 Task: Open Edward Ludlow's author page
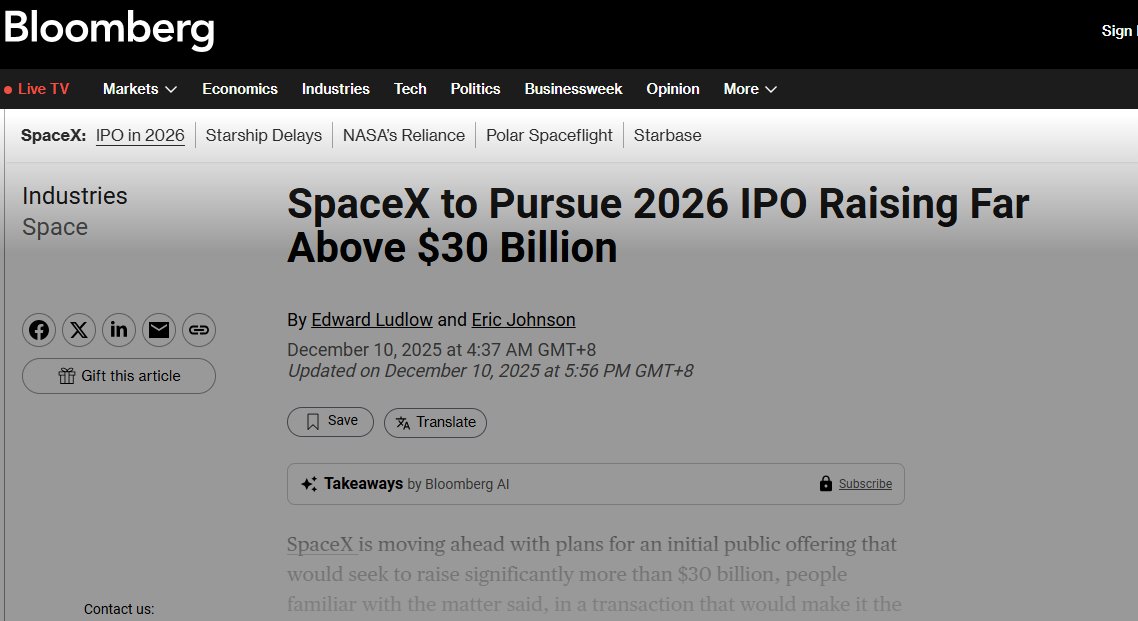coord(372,319)
